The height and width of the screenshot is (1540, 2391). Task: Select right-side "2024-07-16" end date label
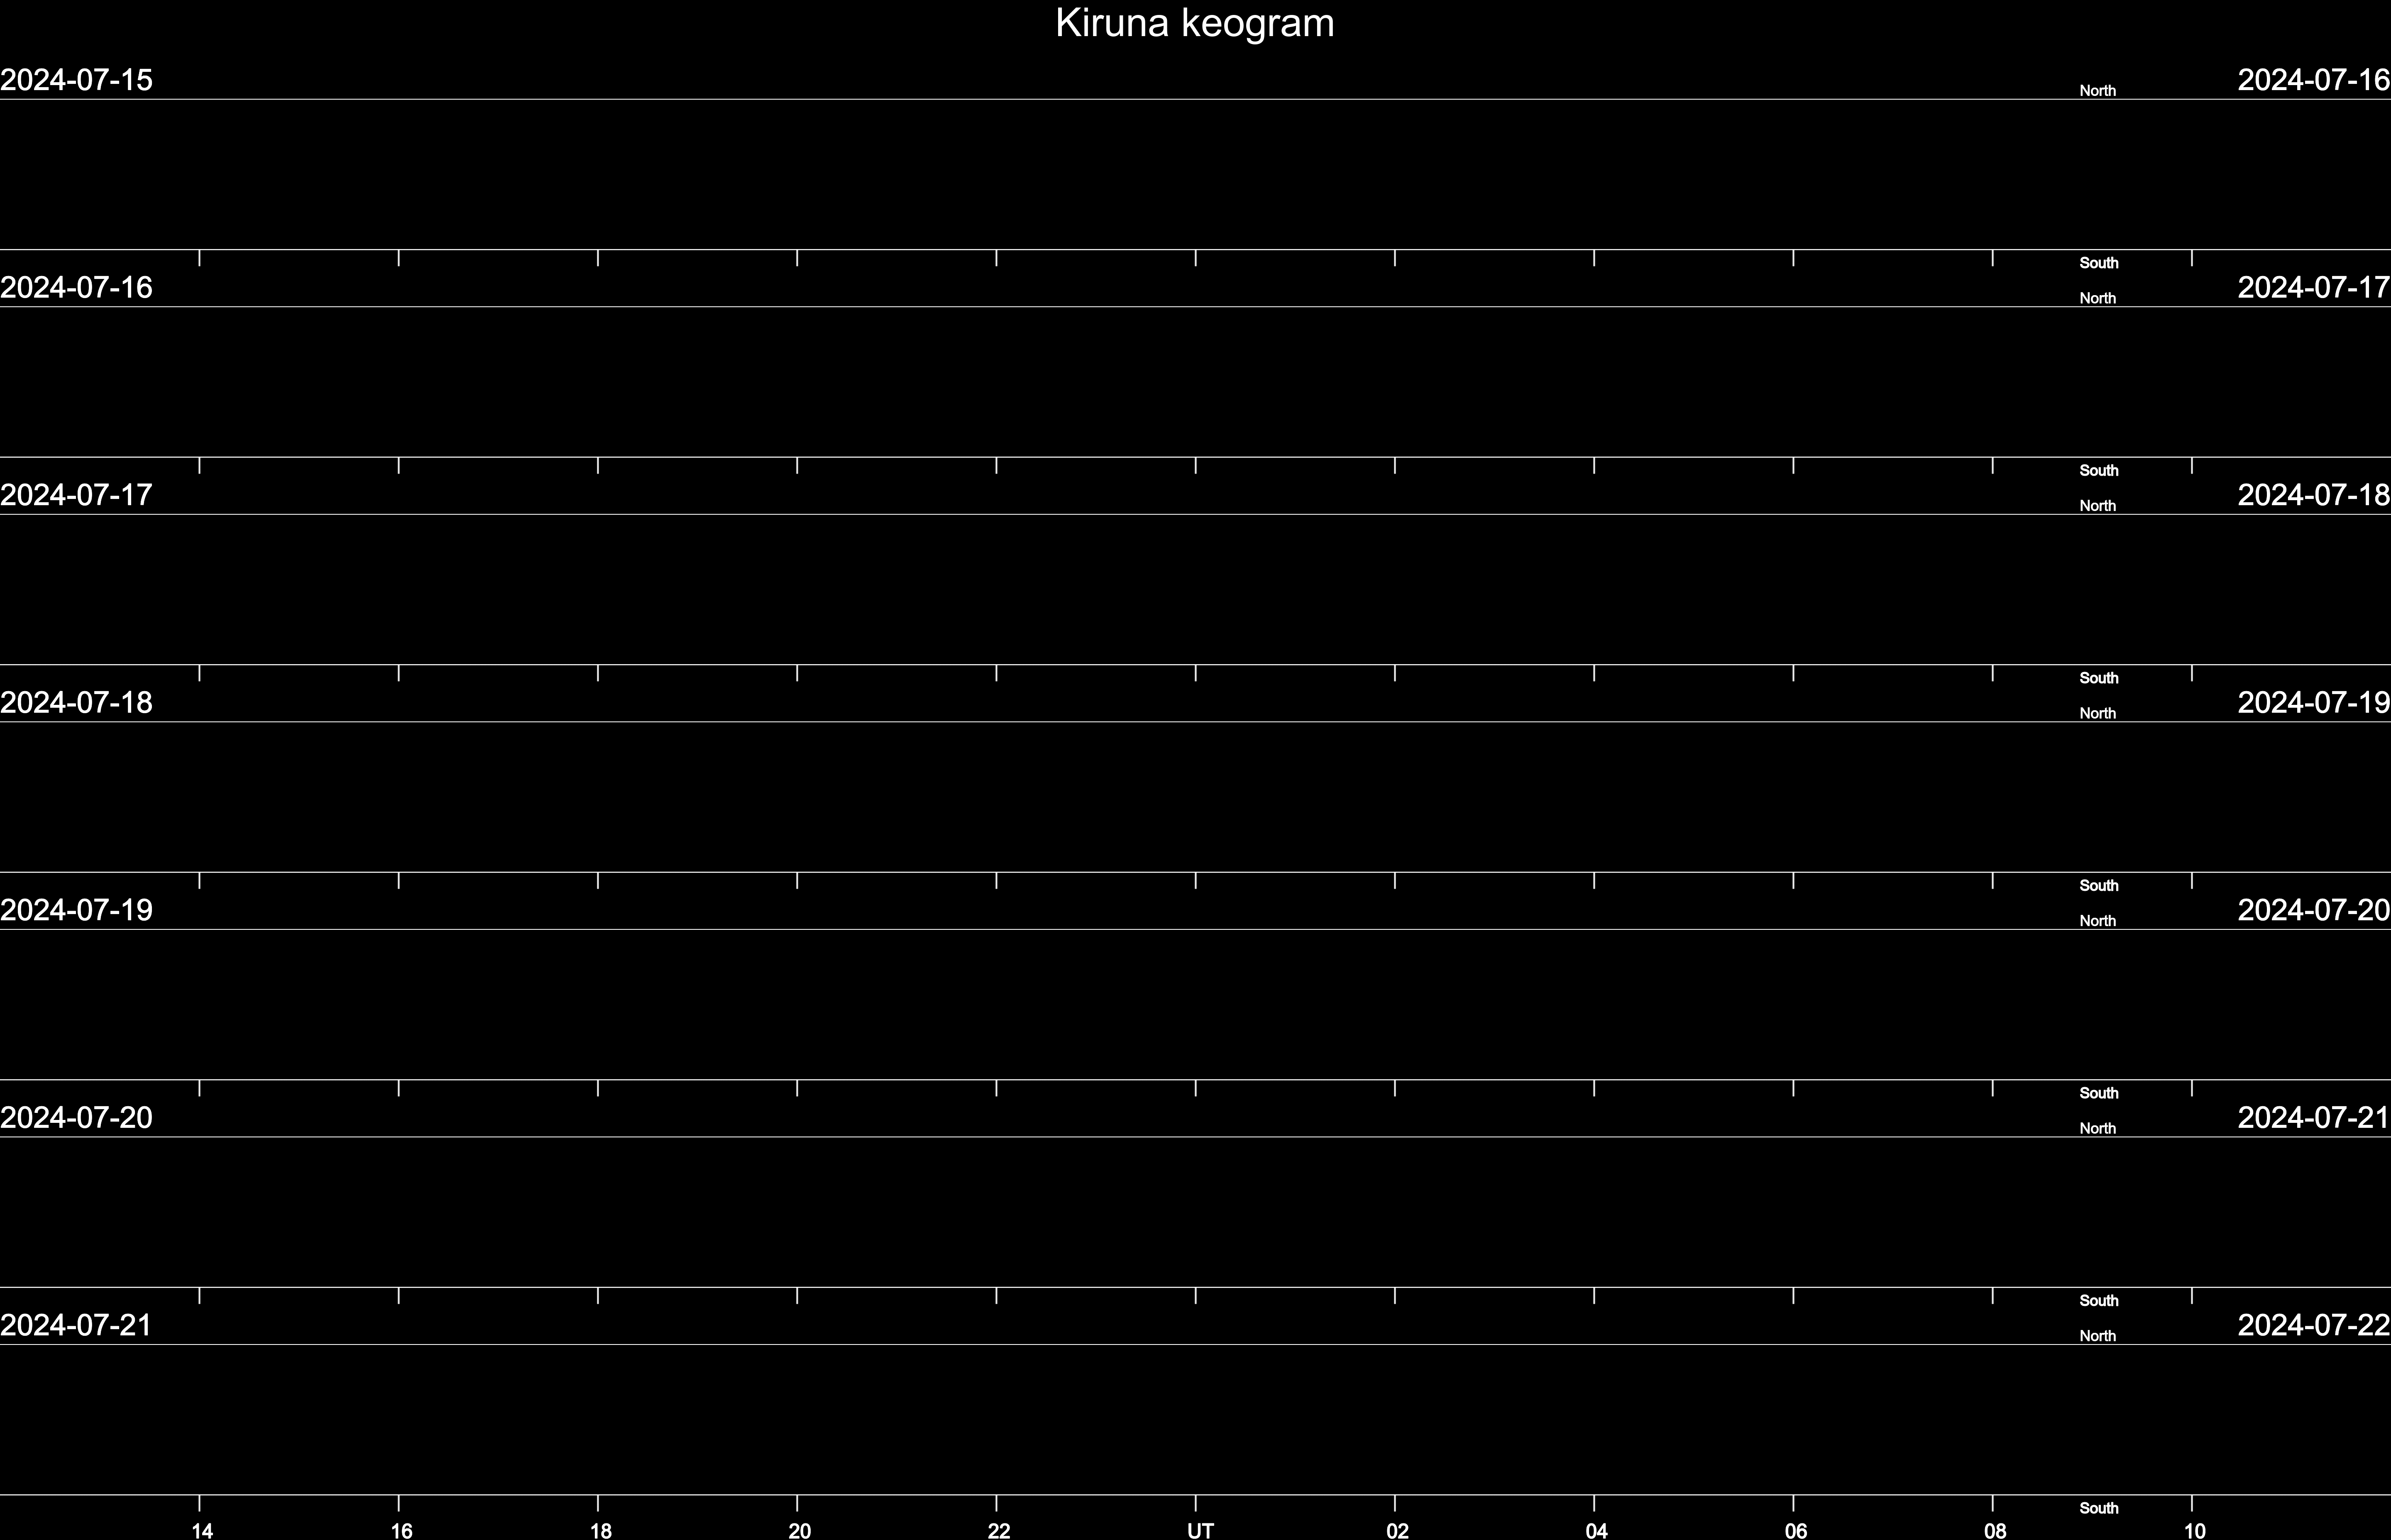tap(2314, 80)
